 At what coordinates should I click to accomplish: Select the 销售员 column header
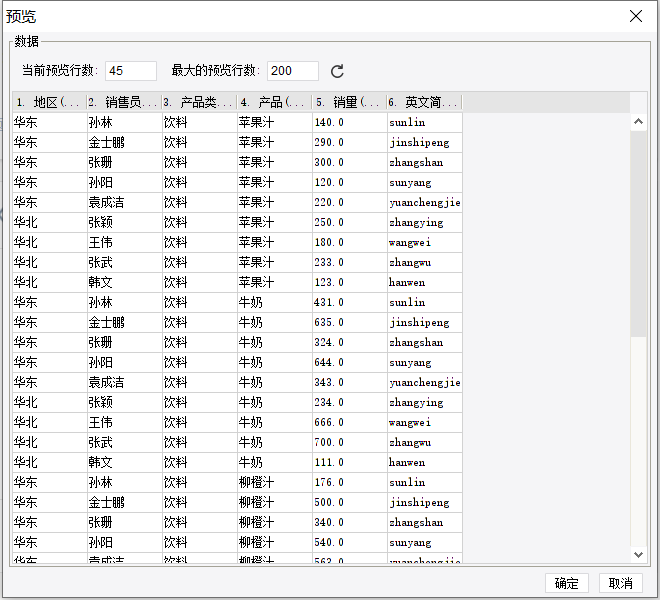click(x=124, y=102)
